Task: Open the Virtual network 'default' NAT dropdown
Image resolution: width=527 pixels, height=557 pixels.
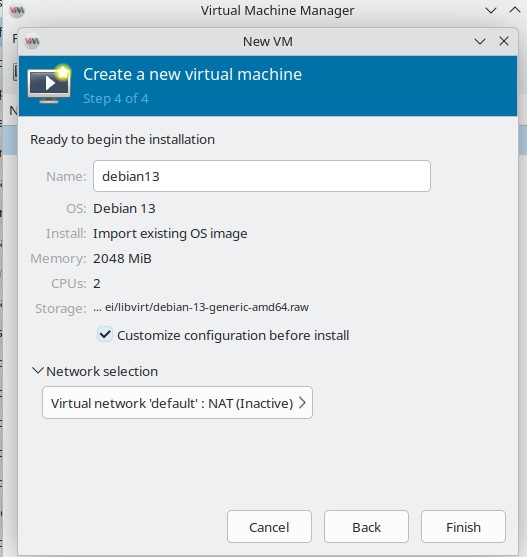Action: point(177,402)
